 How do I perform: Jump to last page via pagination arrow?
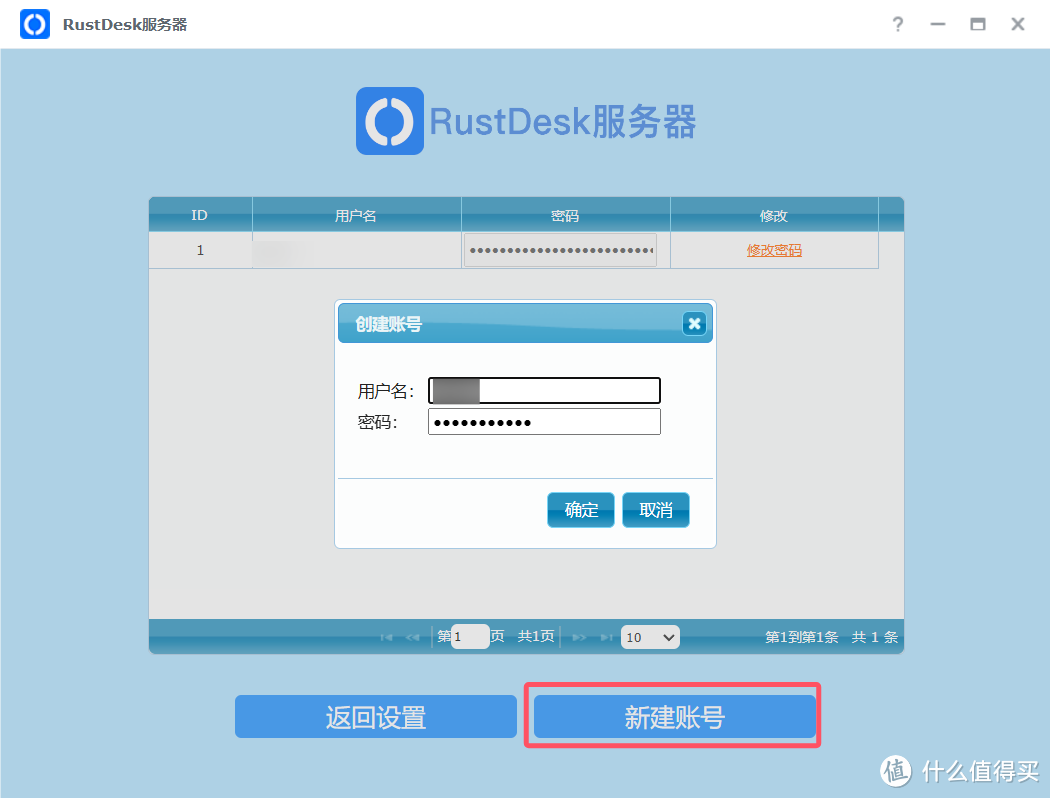coord(606,636)
